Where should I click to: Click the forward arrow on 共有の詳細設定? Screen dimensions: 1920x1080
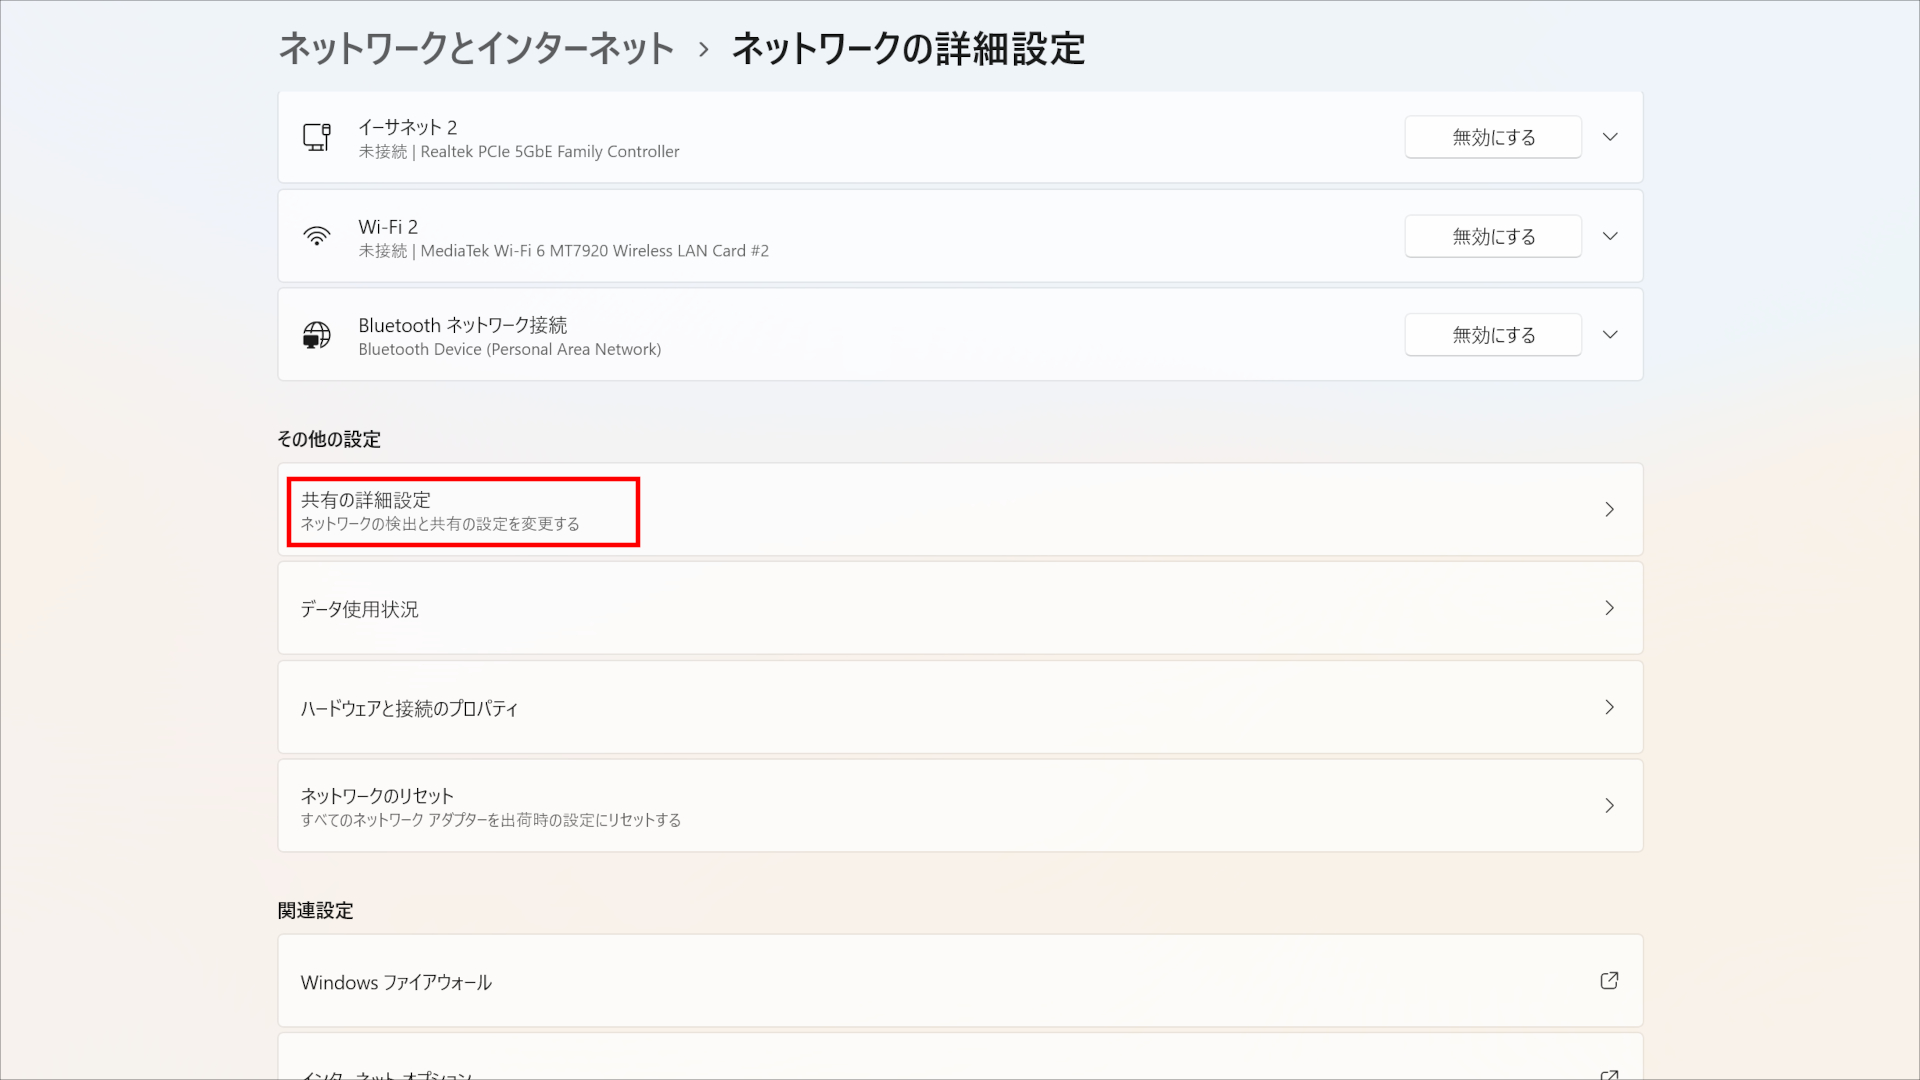point(1609,509)
